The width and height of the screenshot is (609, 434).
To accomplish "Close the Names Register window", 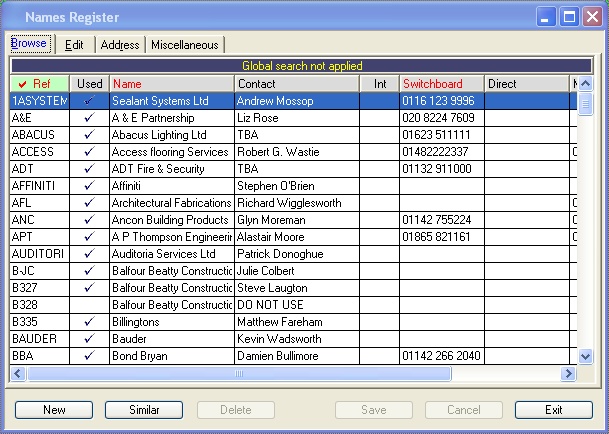I will (592, 17).
